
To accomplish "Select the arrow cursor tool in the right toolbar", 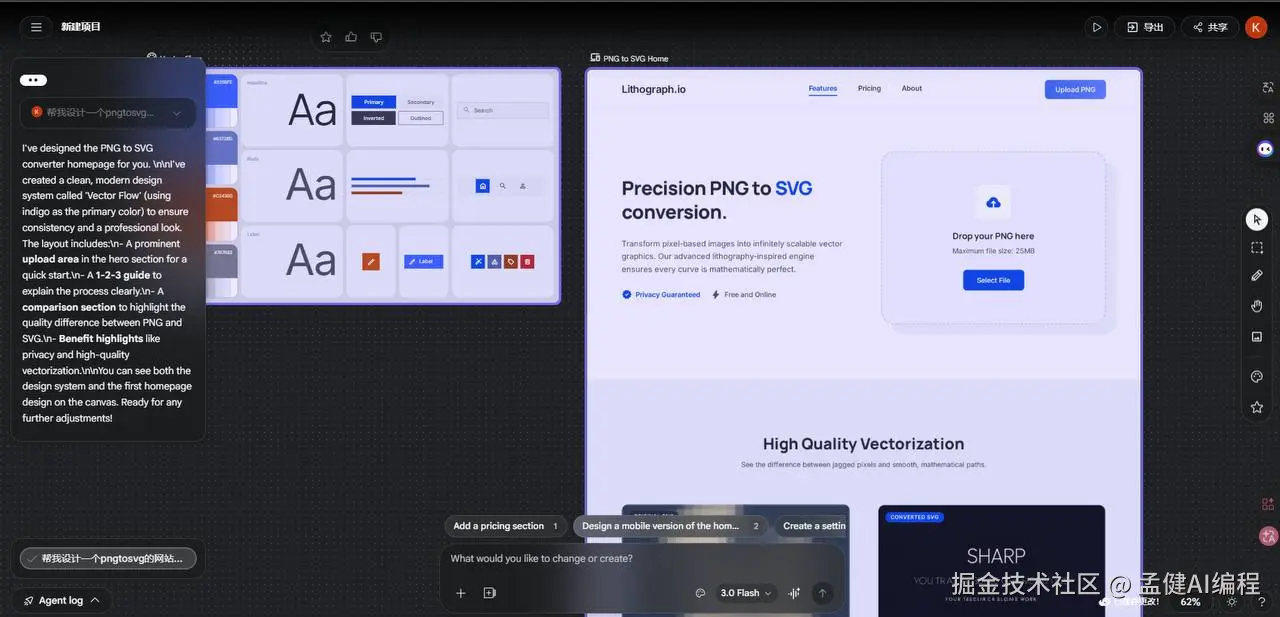I will 1256,219.
